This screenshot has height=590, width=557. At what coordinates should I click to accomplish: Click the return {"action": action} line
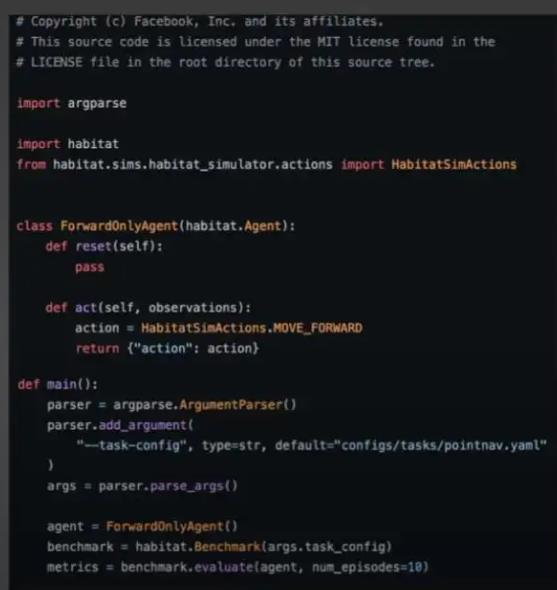(167, 348)
